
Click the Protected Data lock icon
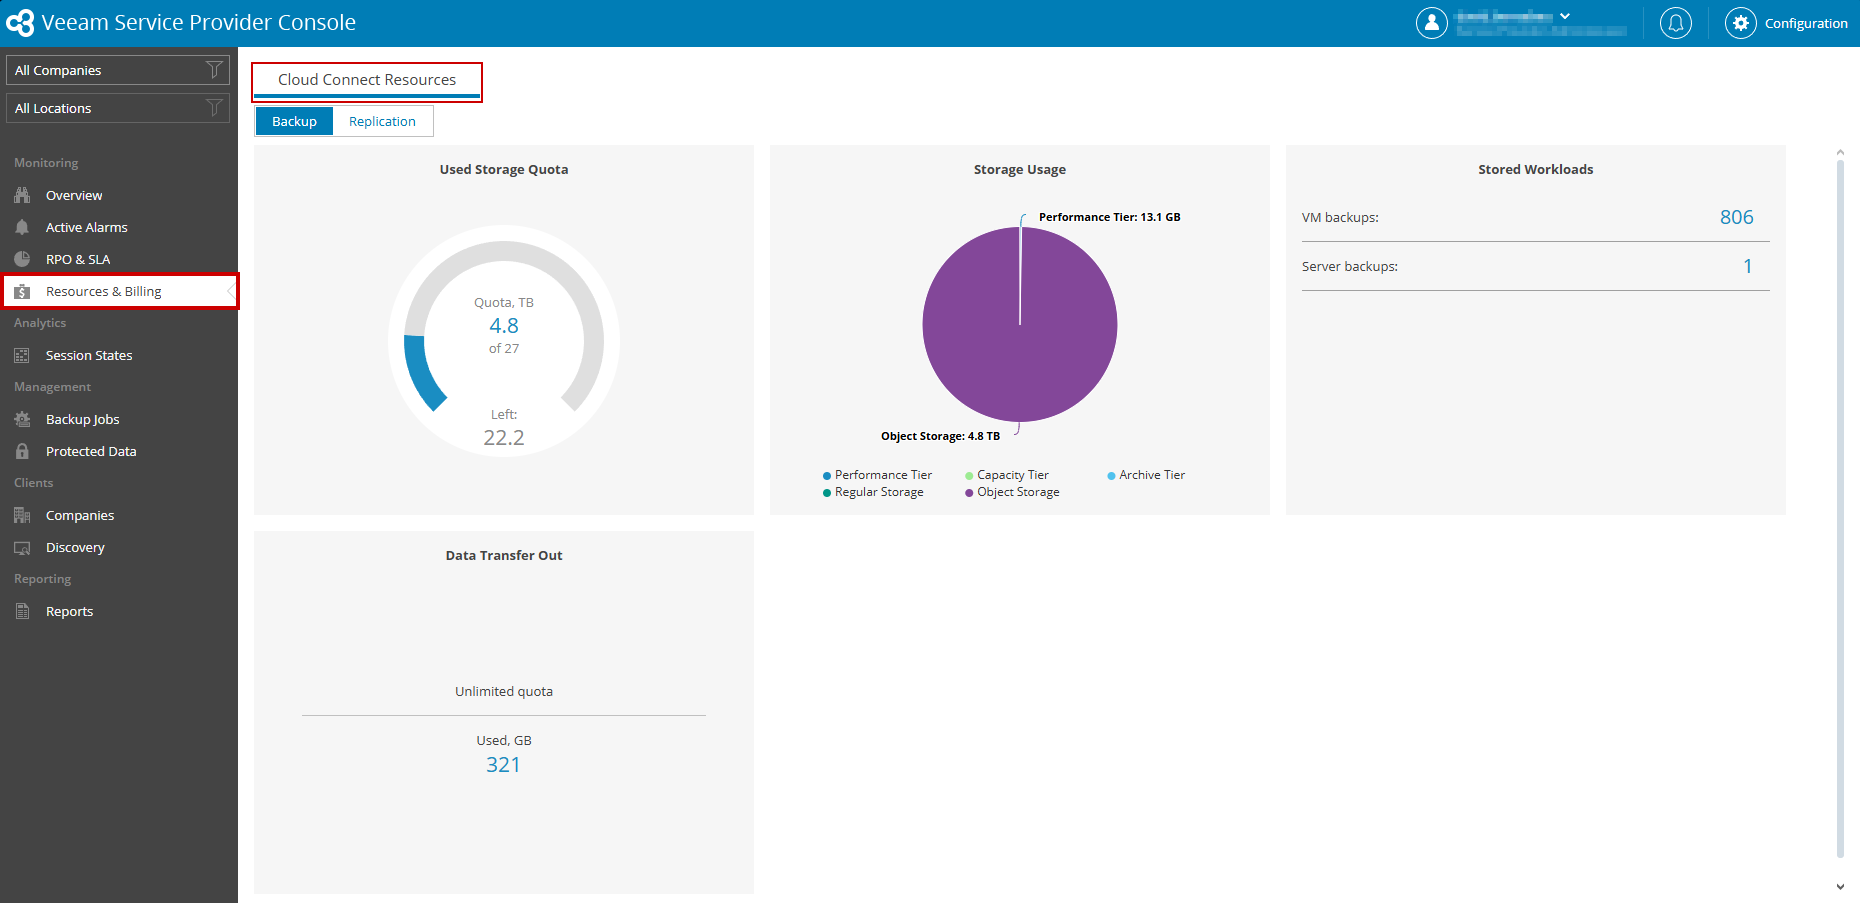pyautogui.click(x=22, y=451)
